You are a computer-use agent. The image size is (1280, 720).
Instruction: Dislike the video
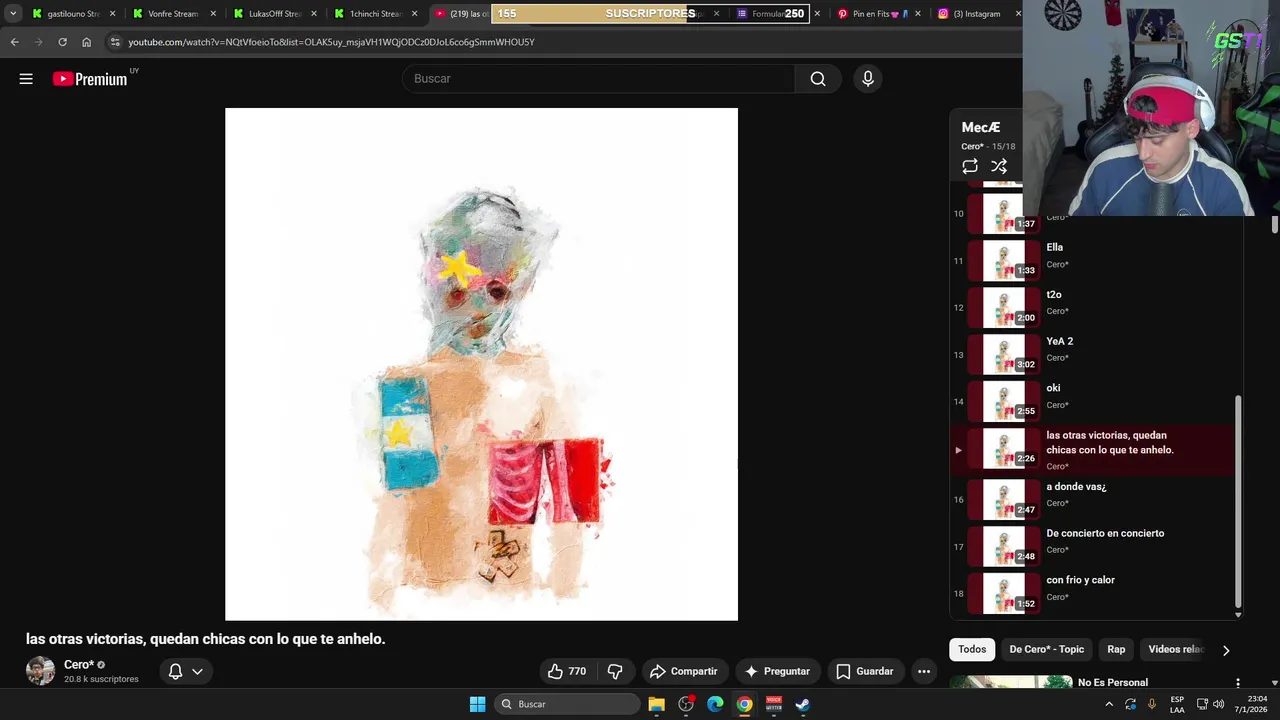coord(615,671)
